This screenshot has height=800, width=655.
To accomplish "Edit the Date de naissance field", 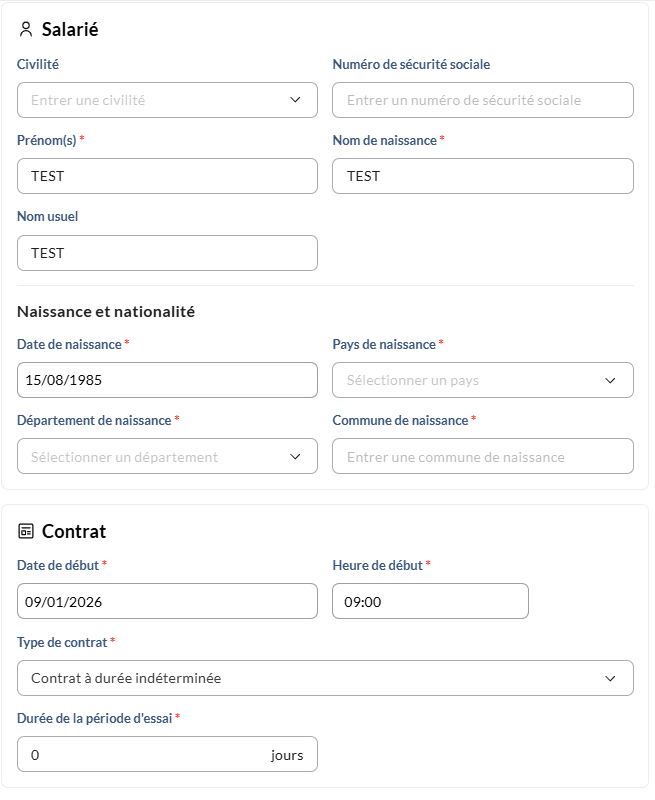I will point(167,380).
